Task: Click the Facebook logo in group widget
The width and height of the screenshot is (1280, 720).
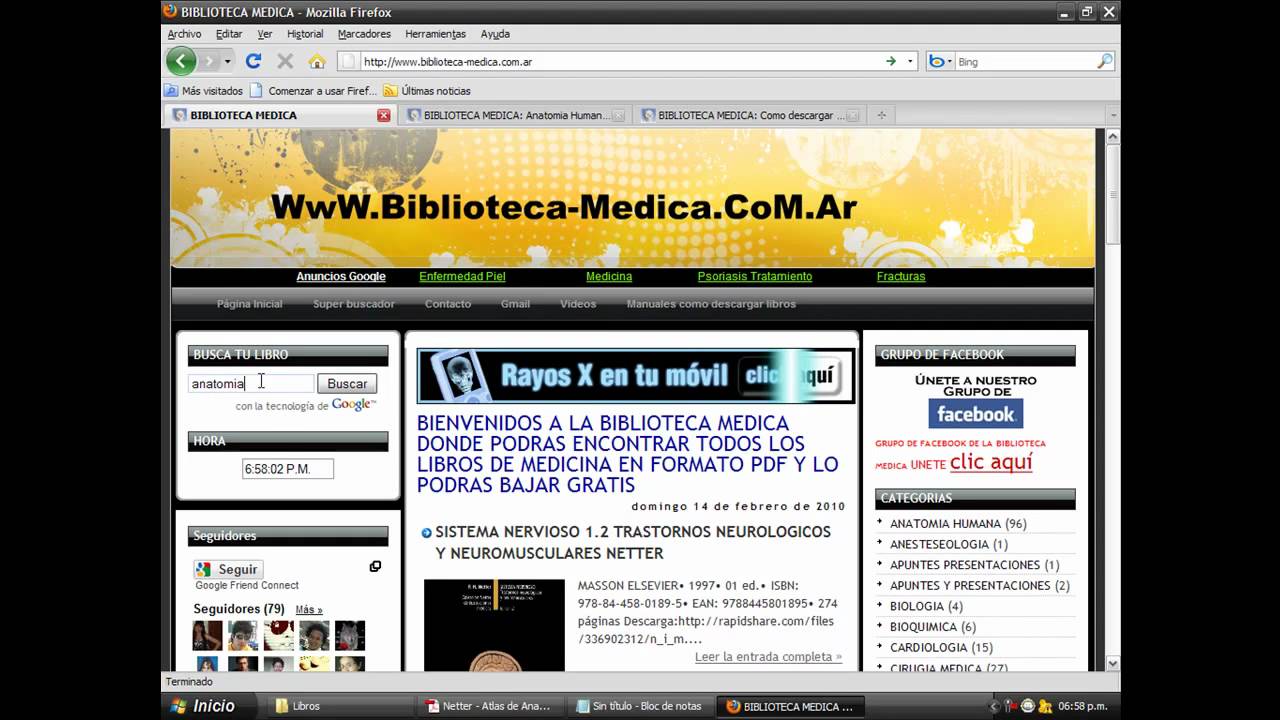Action: point(975,414)
